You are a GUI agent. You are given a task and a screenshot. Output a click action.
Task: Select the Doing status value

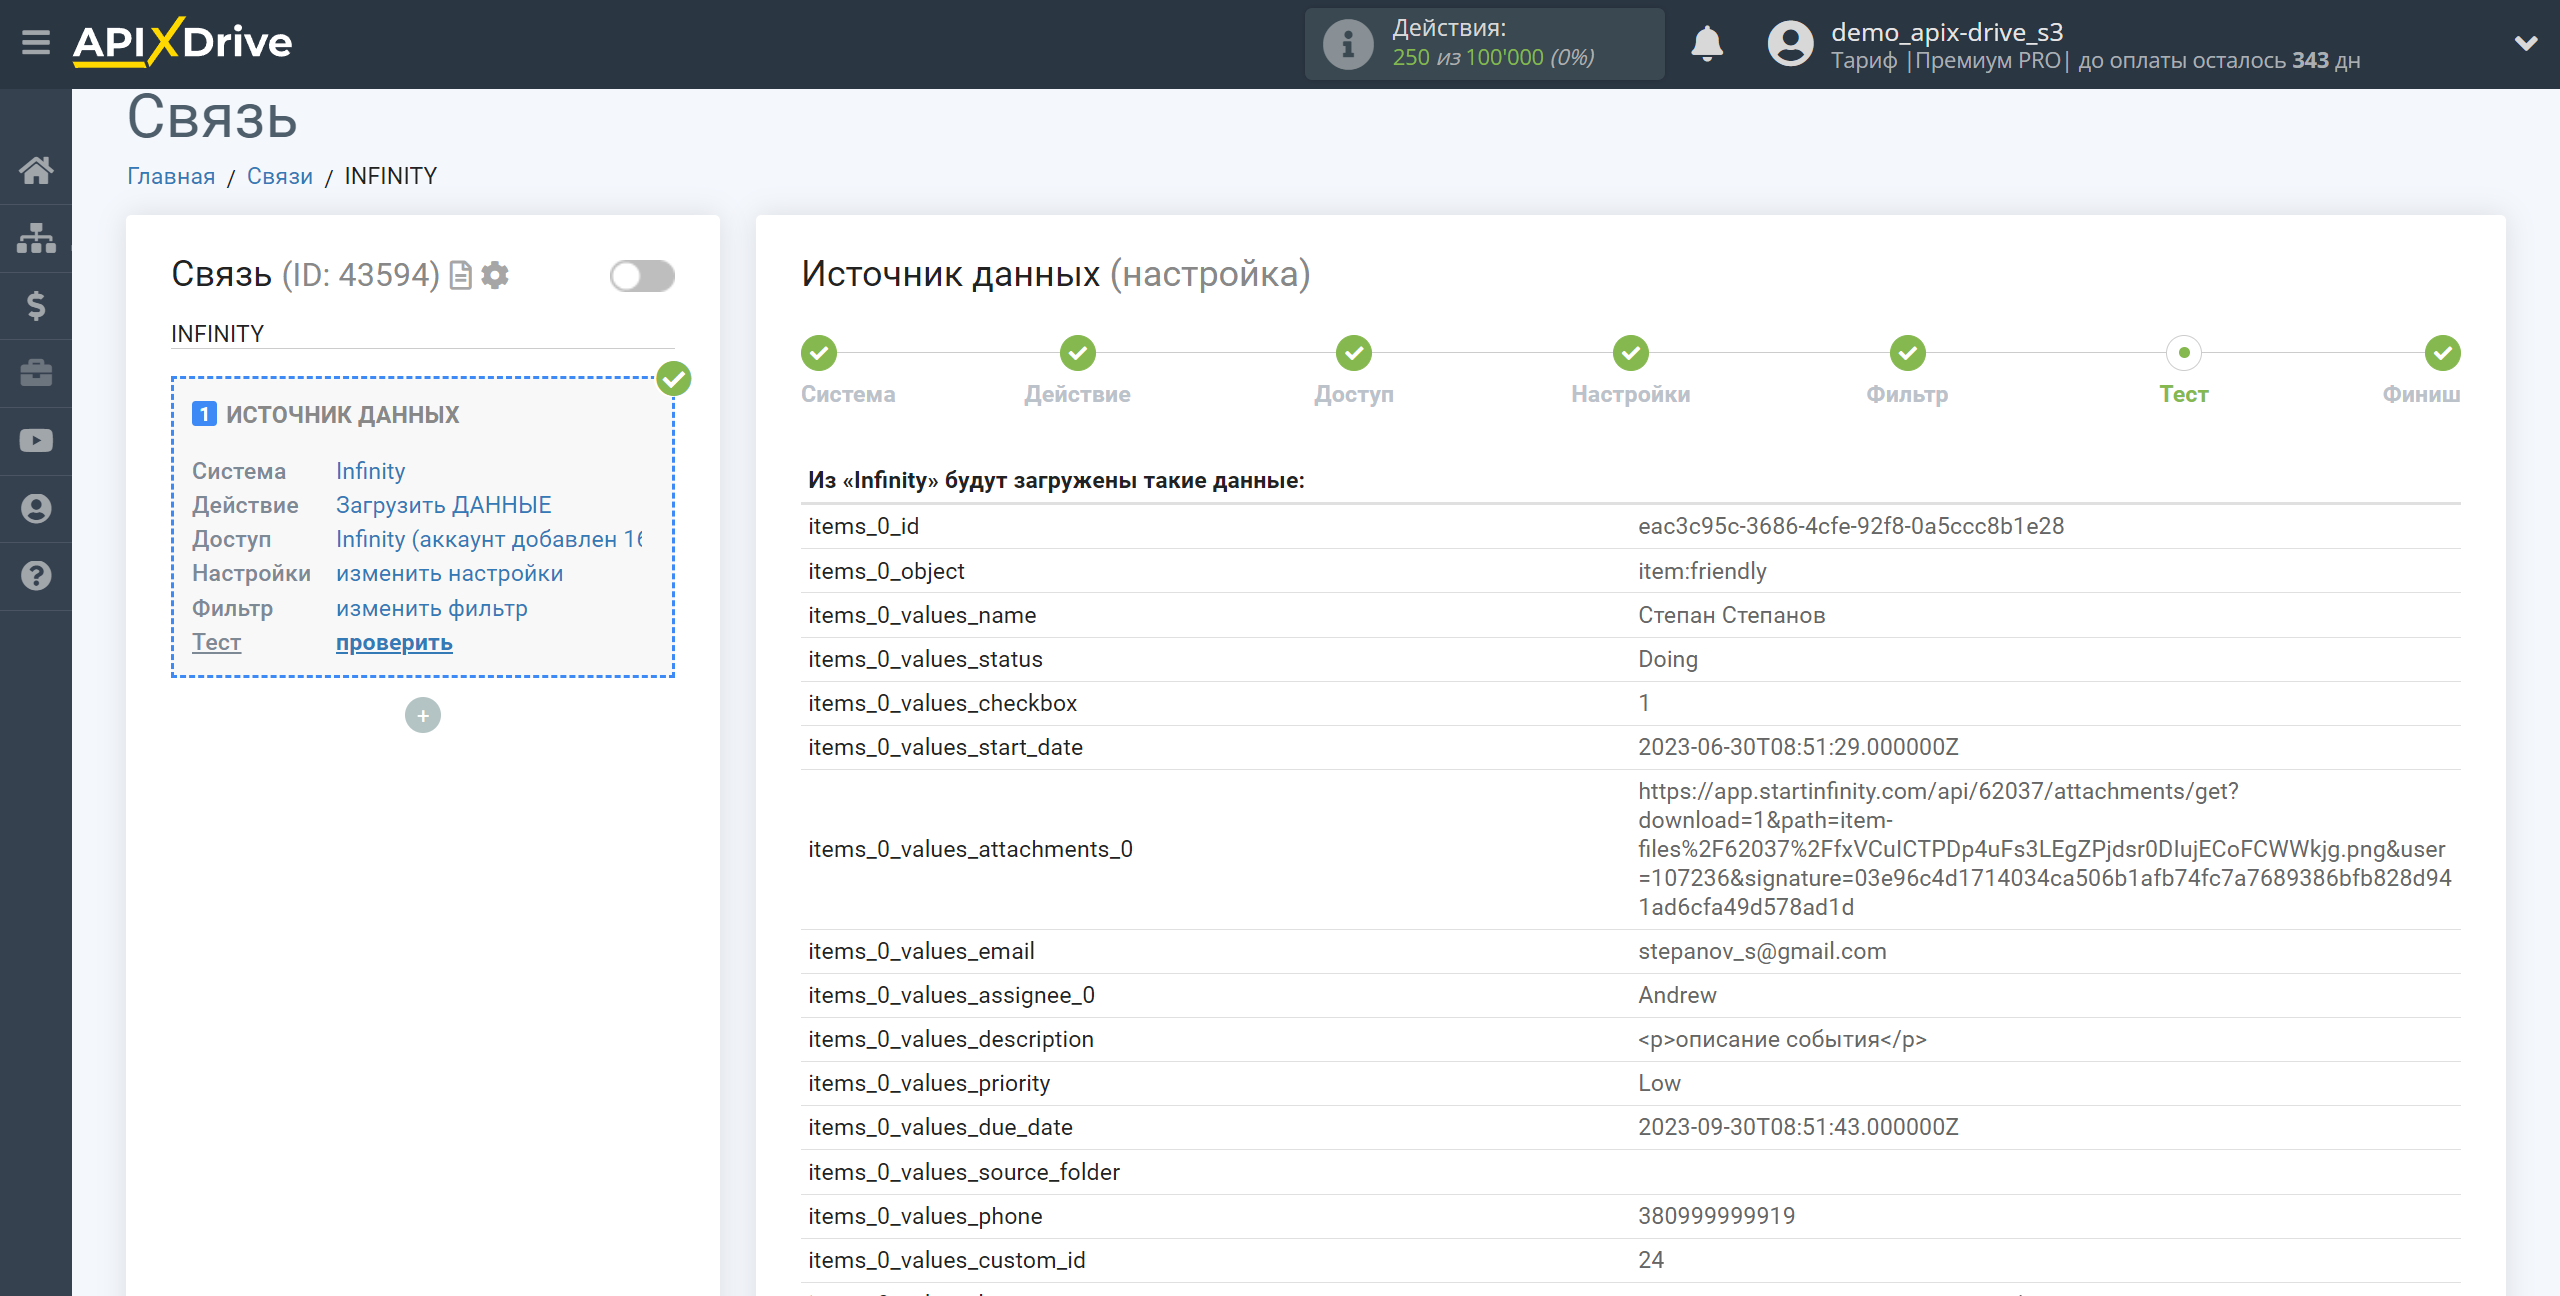point(1668,659)
